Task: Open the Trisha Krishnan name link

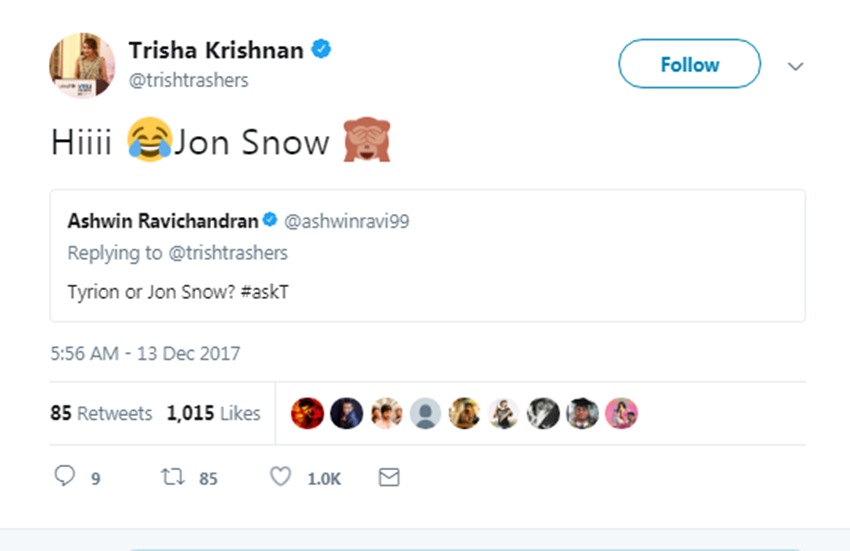Action: click(216, 50)
